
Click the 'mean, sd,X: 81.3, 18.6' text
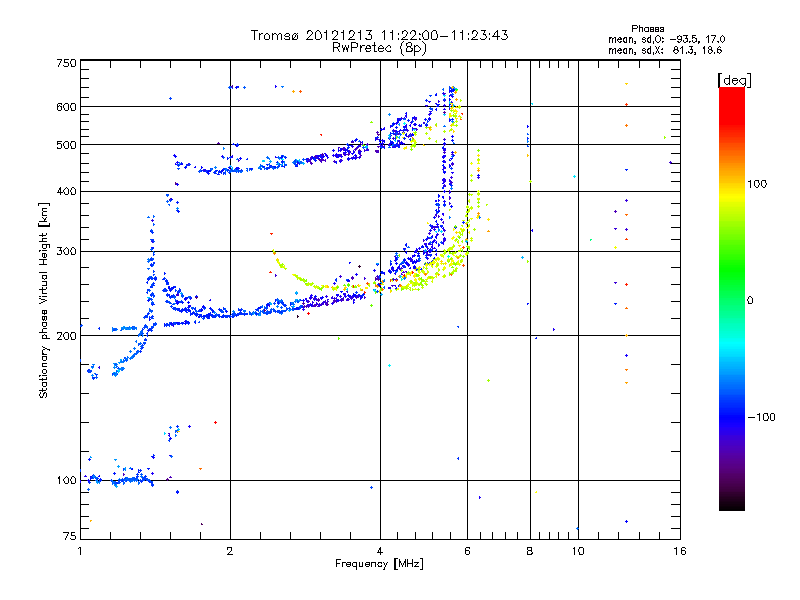665,51
